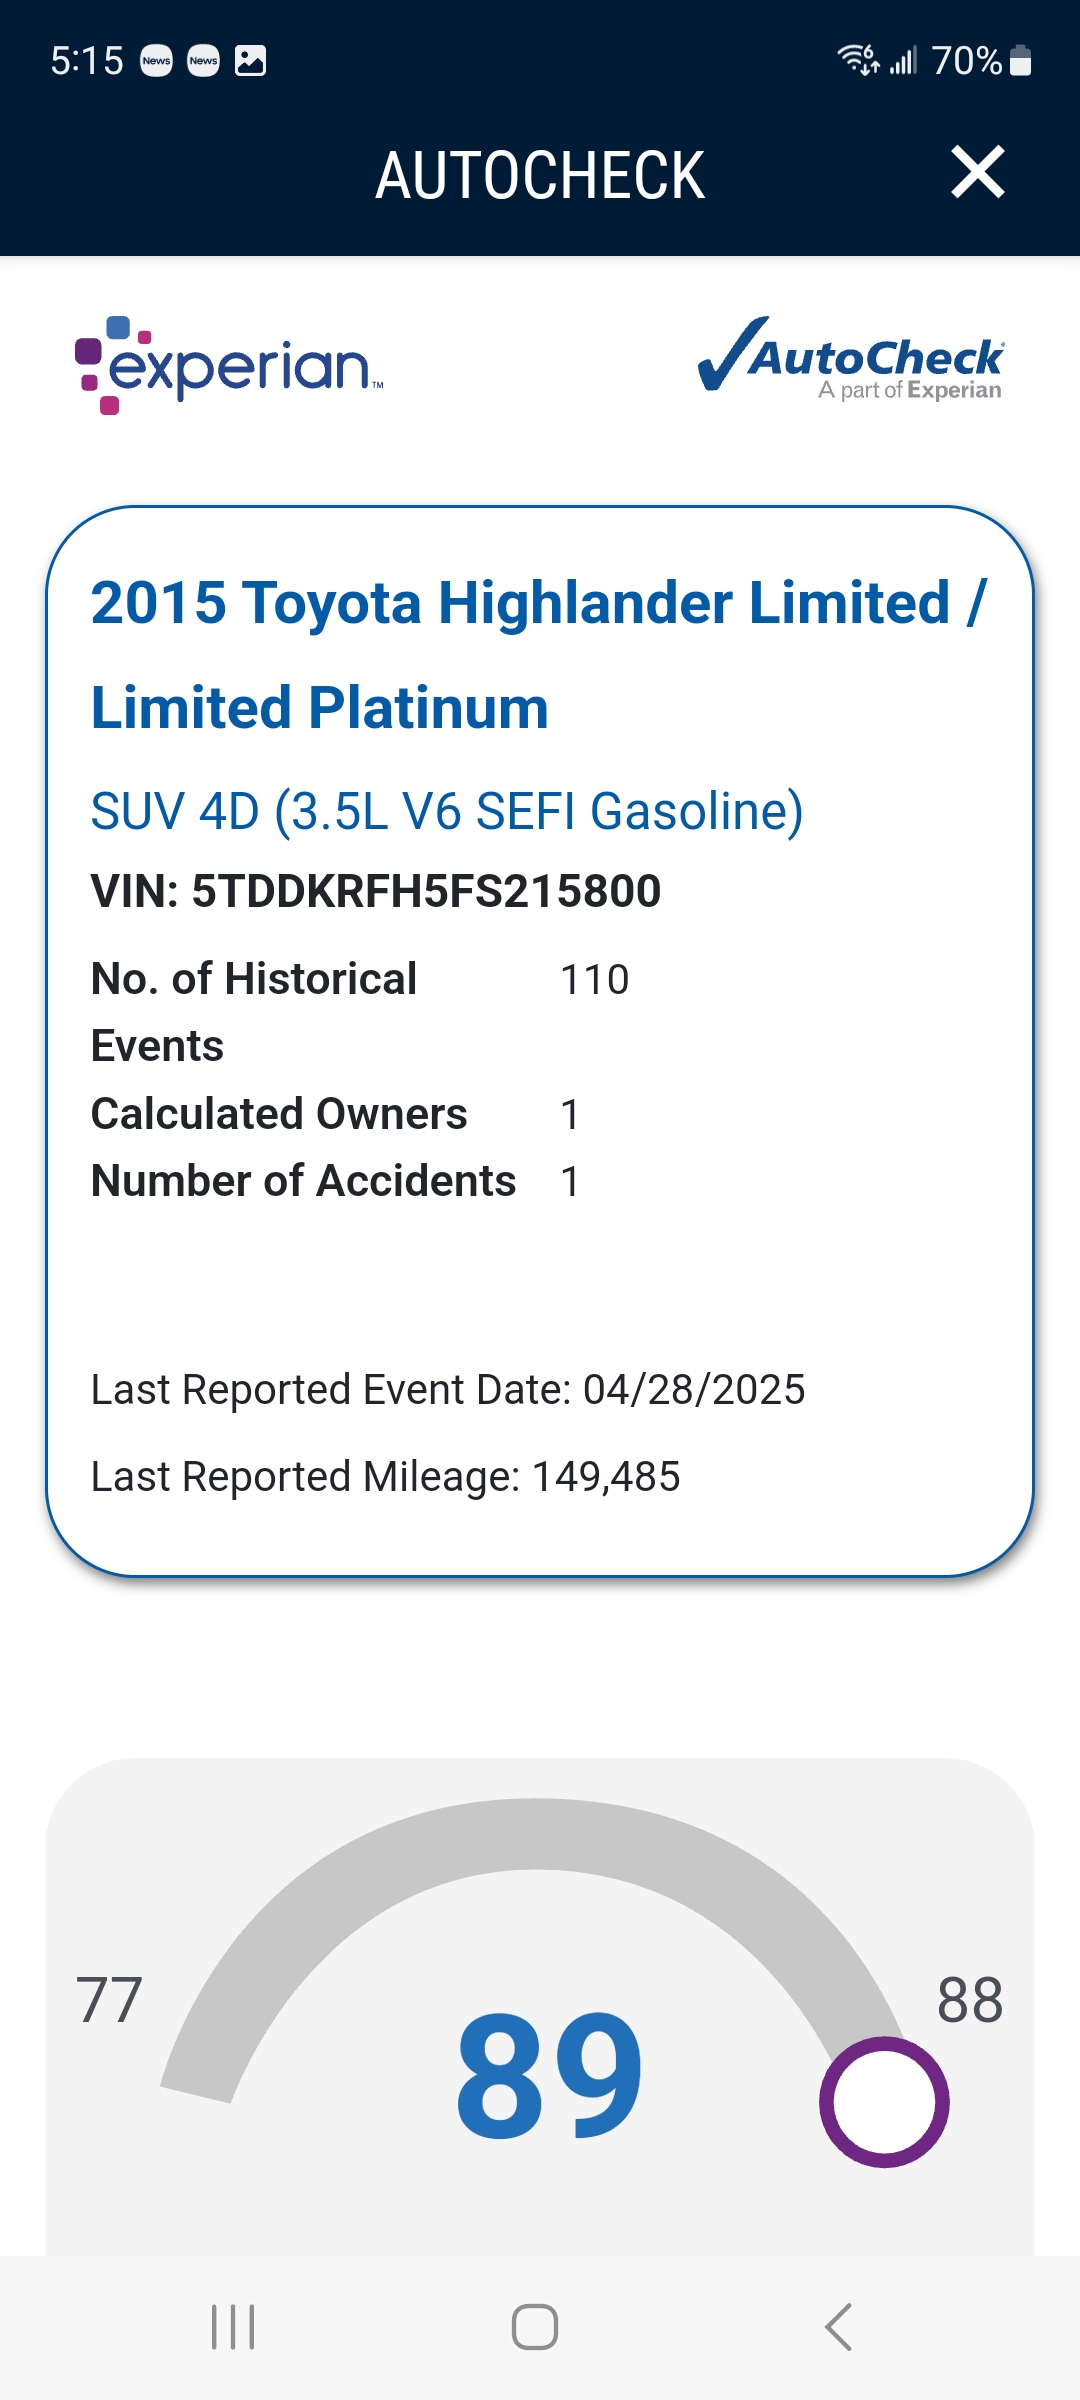
Task: Tap the first News notification icon
Action: pos(156,61)
